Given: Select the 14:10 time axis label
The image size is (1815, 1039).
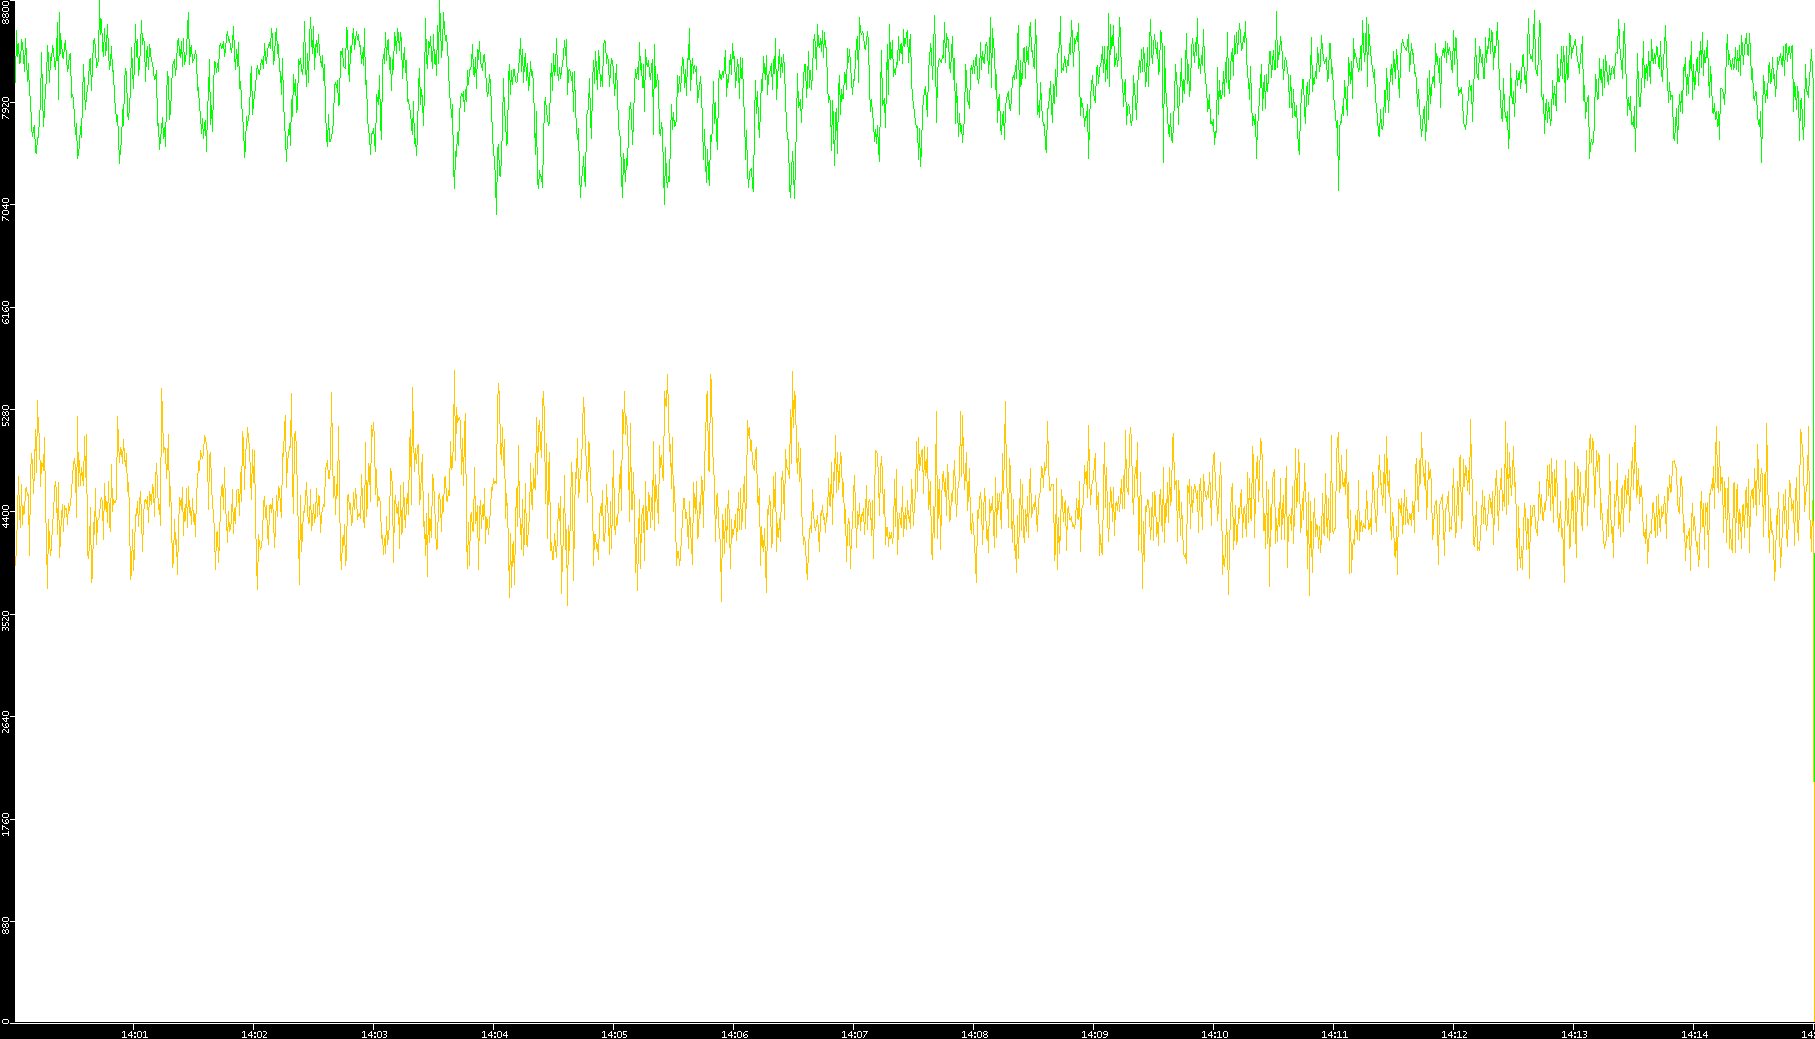Looking at the screenshot, I should 1214,1034.
